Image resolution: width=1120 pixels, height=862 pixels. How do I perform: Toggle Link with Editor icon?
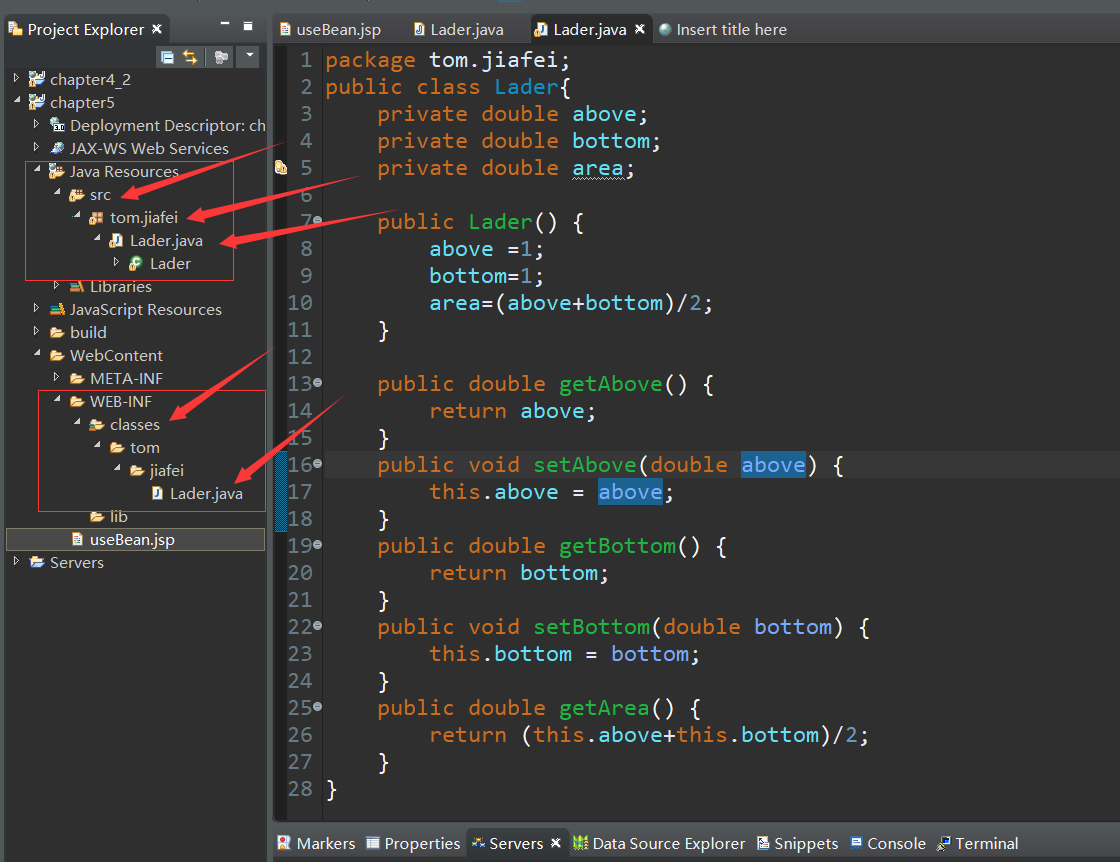(x=190, y=57)
